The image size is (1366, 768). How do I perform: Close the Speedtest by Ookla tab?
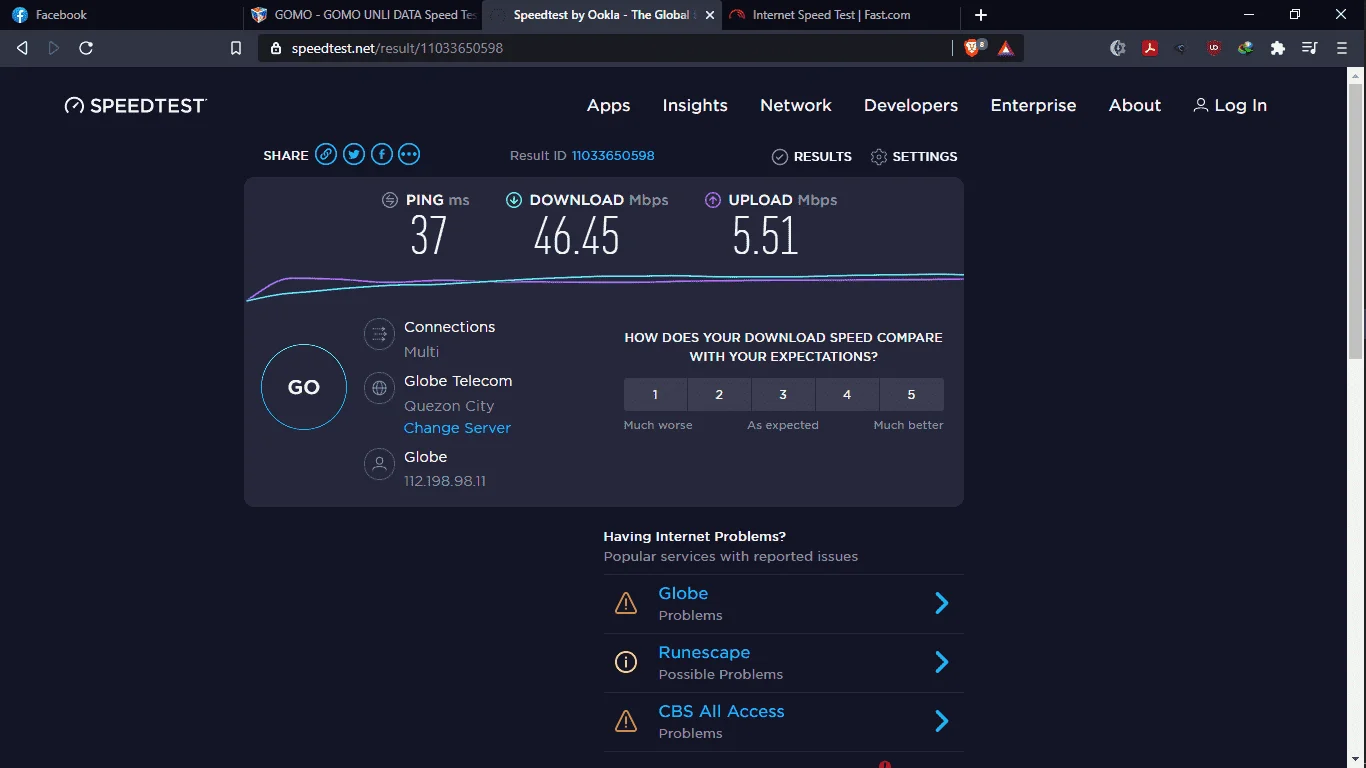709,15
